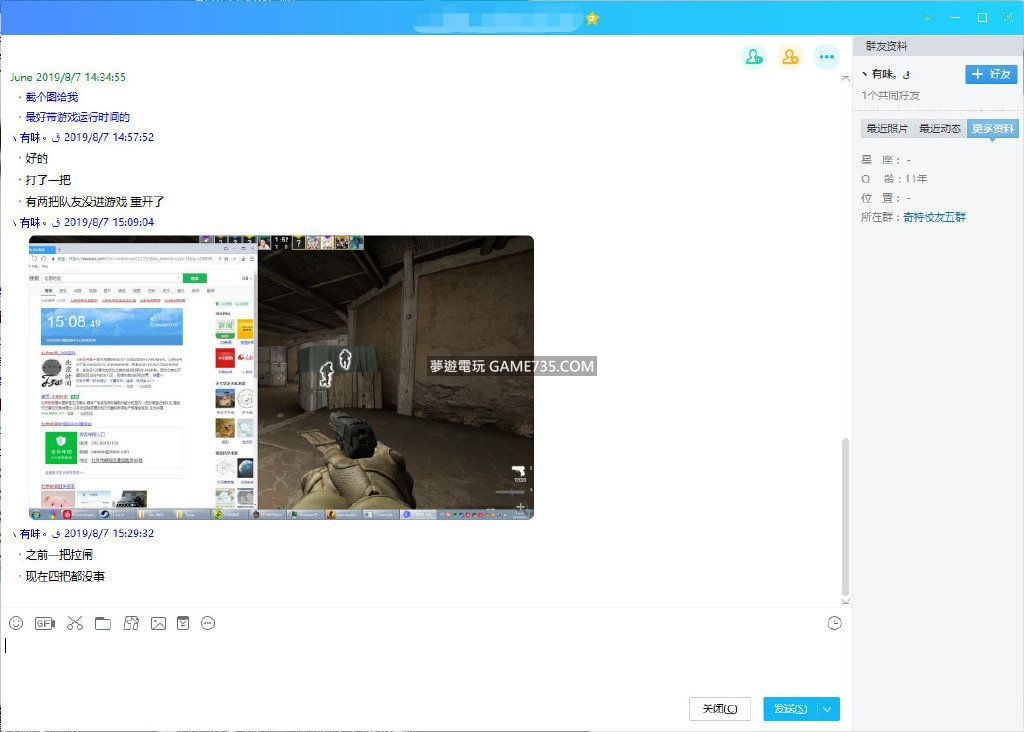Jump to top of chat arrow
The image size is (1024, 732).
846,78
